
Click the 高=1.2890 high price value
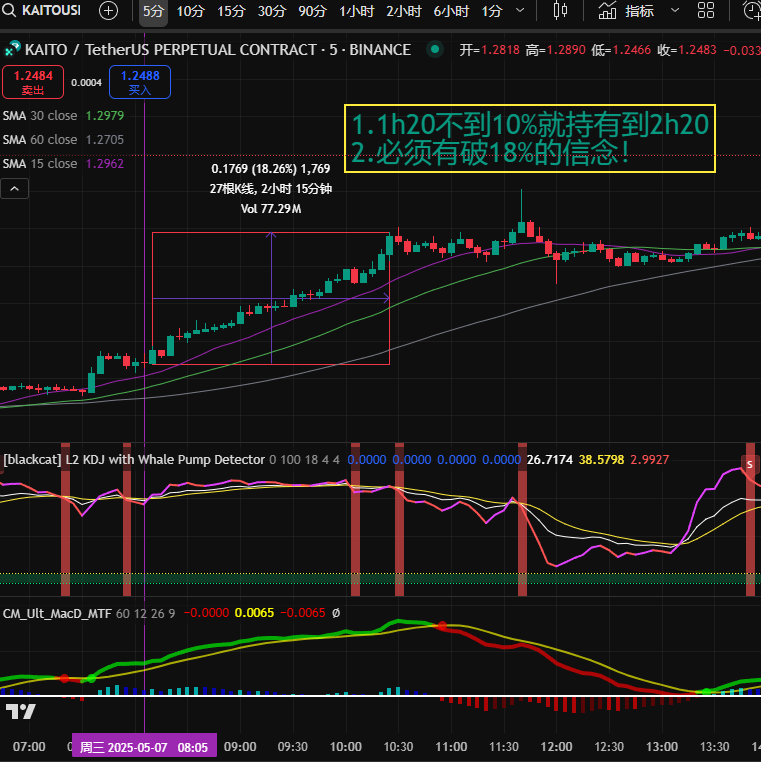pyautogui.click(x=555, y=50)
